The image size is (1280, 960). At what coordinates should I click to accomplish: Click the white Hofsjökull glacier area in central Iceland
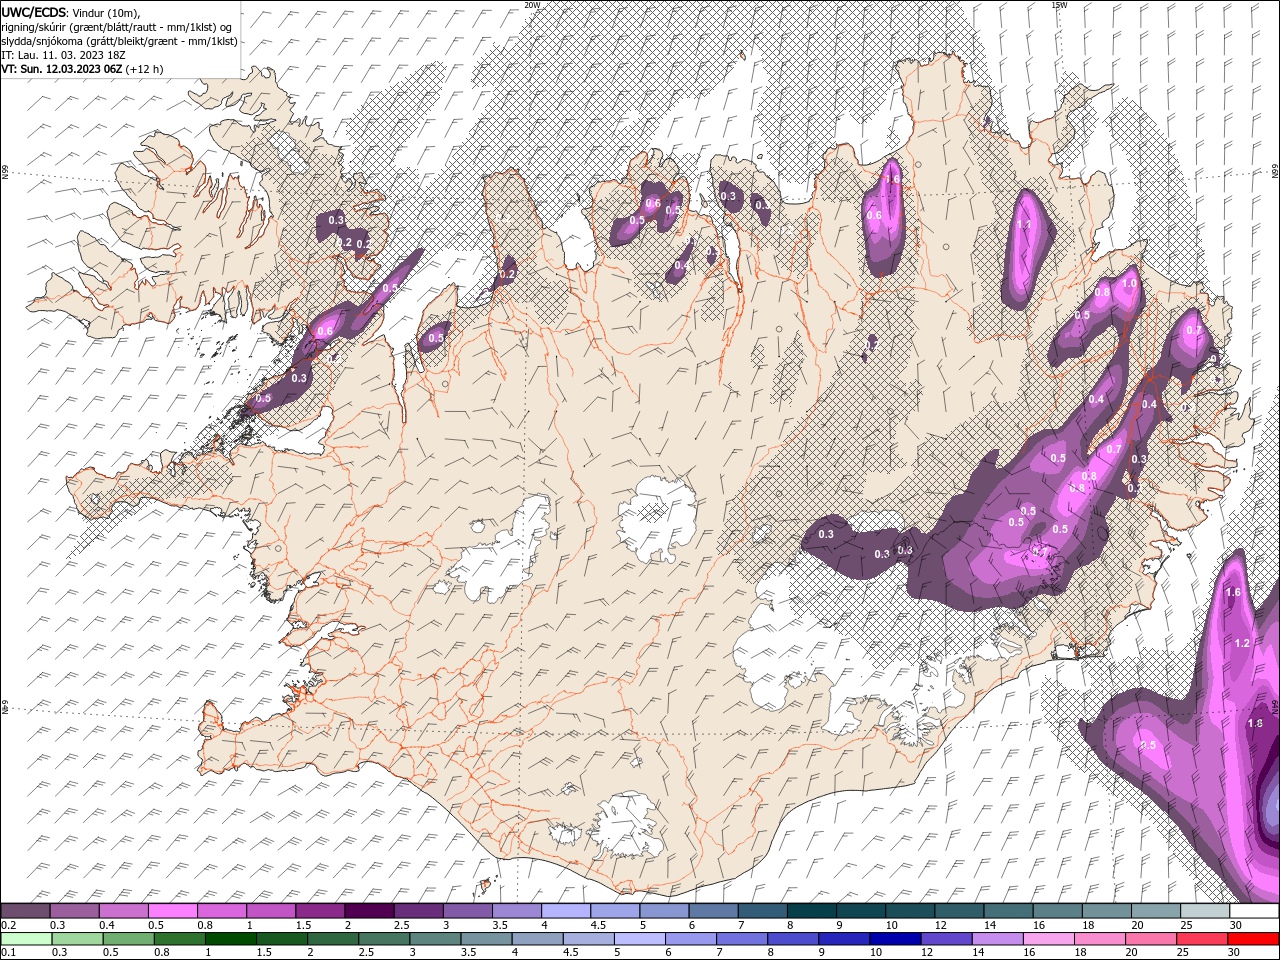657,519
